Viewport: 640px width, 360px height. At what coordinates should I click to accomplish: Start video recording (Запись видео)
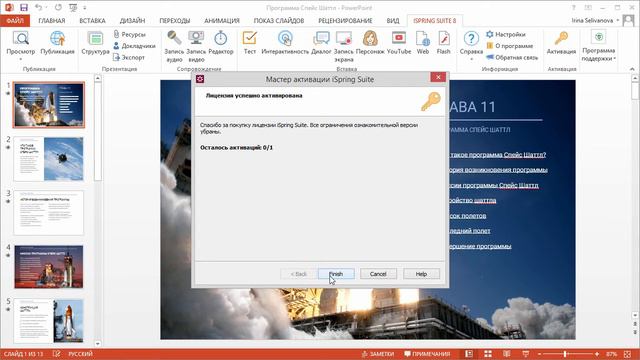(x=196, y=46)
